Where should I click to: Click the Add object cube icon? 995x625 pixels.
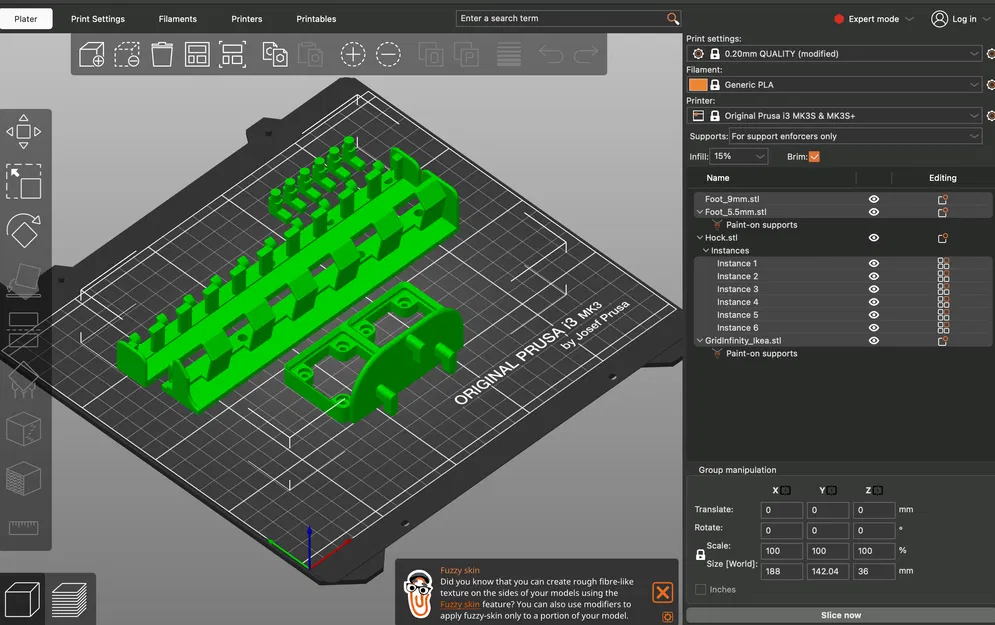pos(91,55)
